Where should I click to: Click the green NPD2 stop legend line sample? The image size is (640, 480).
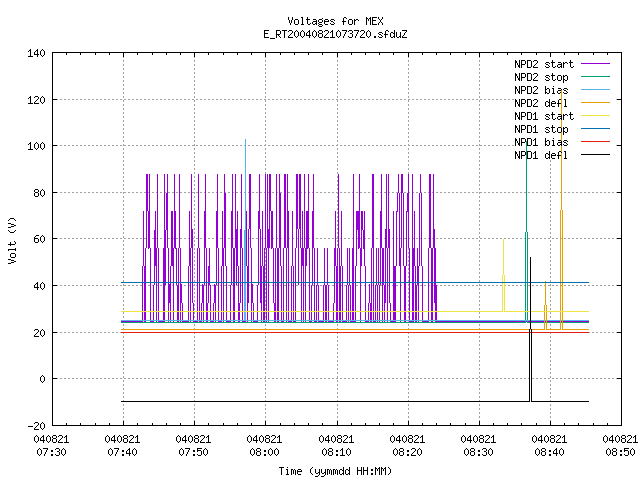595,77
